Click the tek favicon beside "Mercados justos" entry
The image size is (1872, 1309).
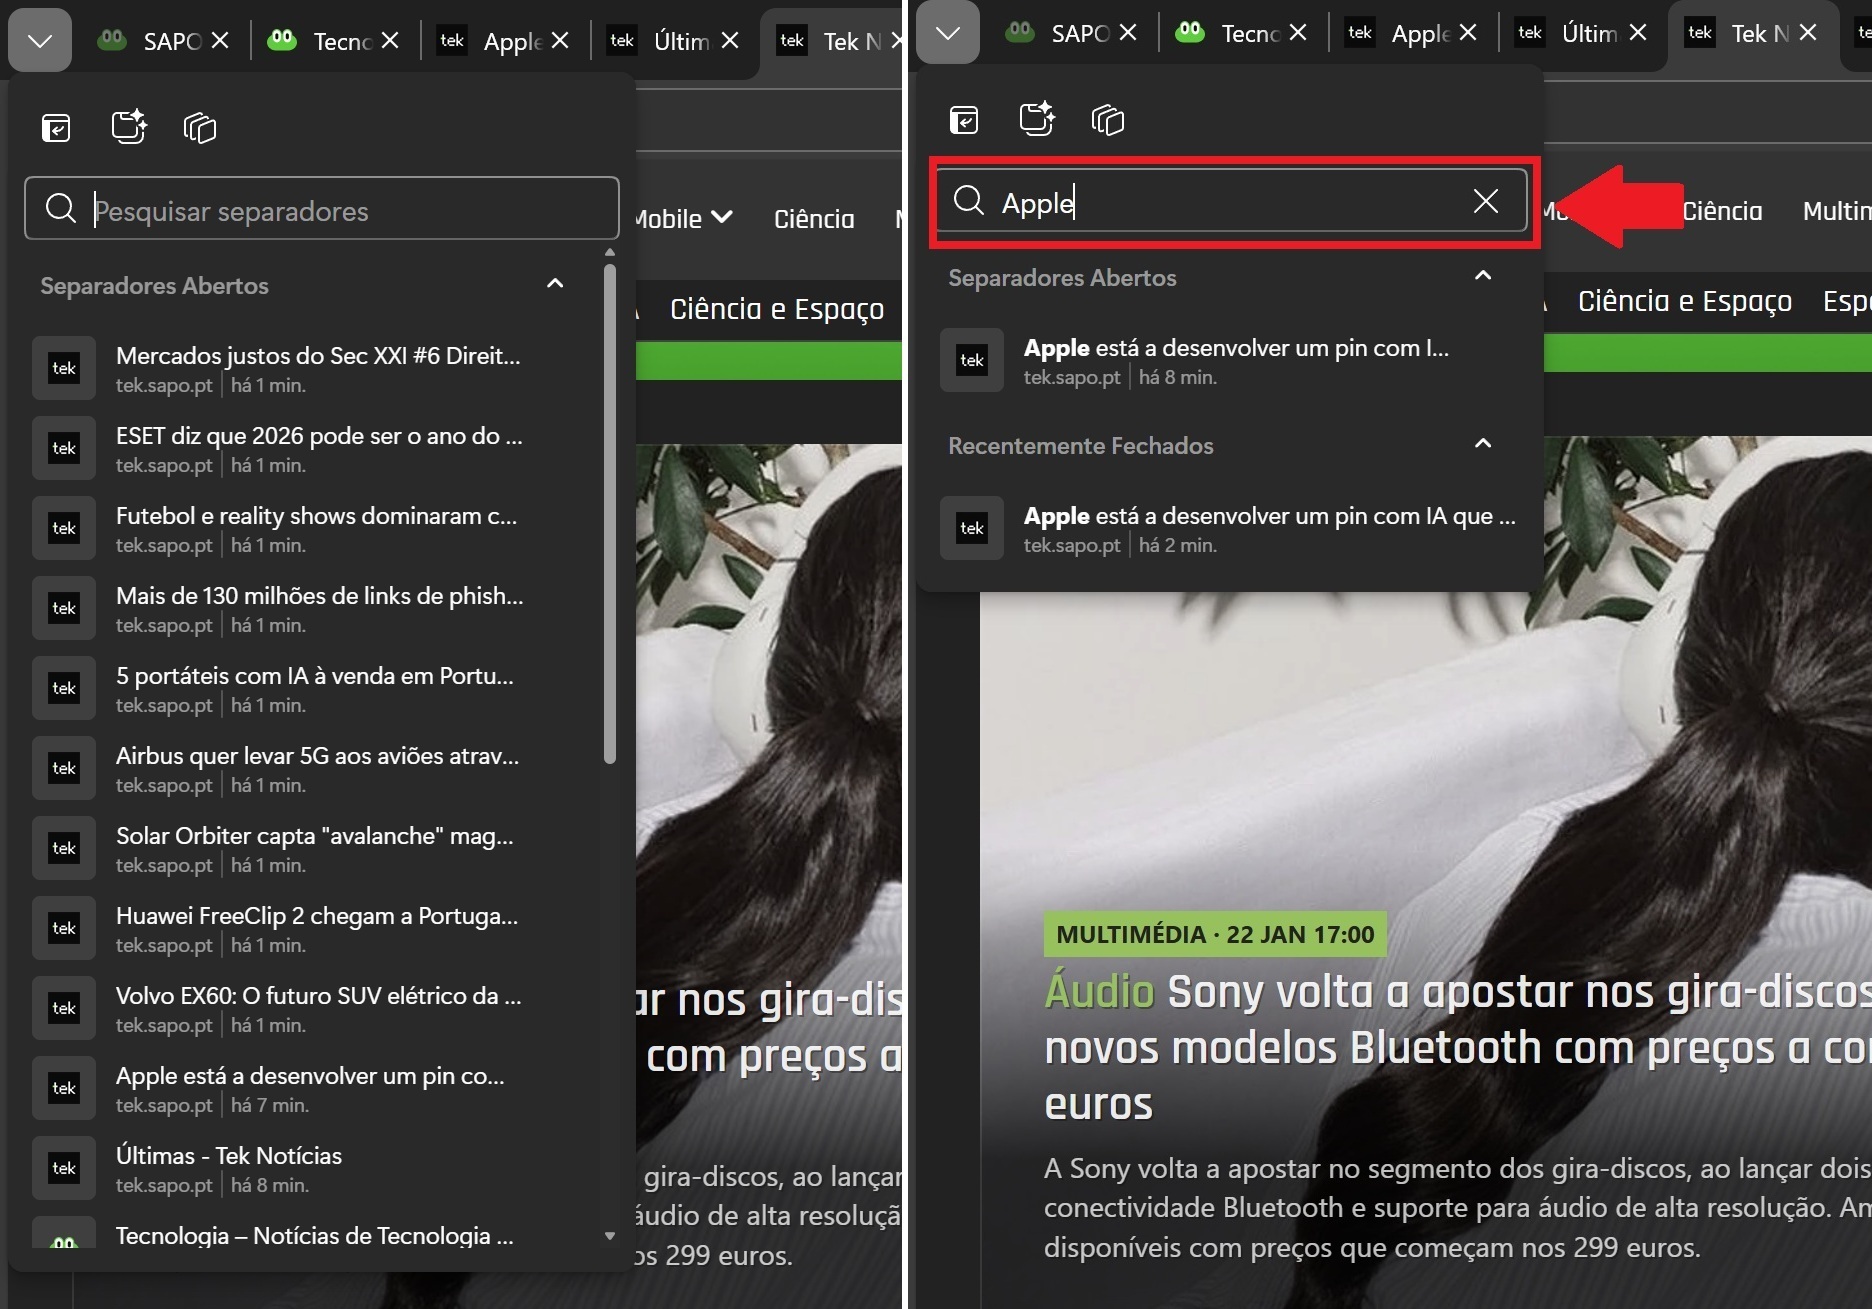[64, 369]
